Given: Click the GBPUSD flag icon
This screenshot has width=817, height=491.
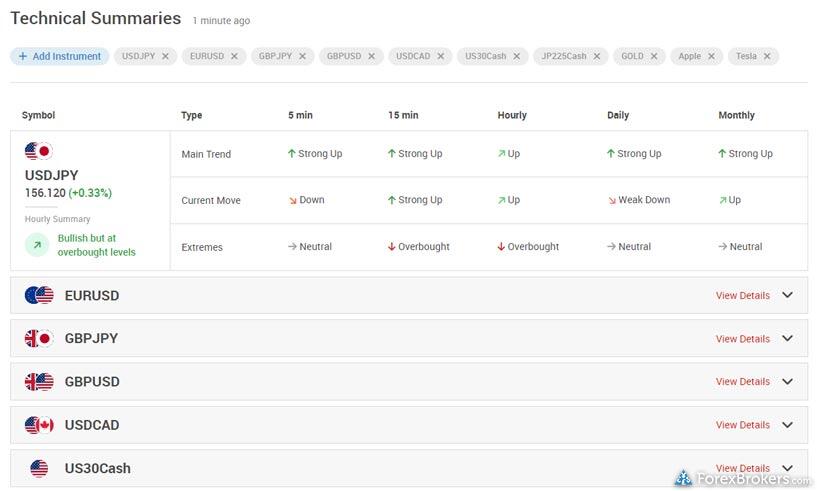Looking at the screenshot, I should [x=39, y=382].
